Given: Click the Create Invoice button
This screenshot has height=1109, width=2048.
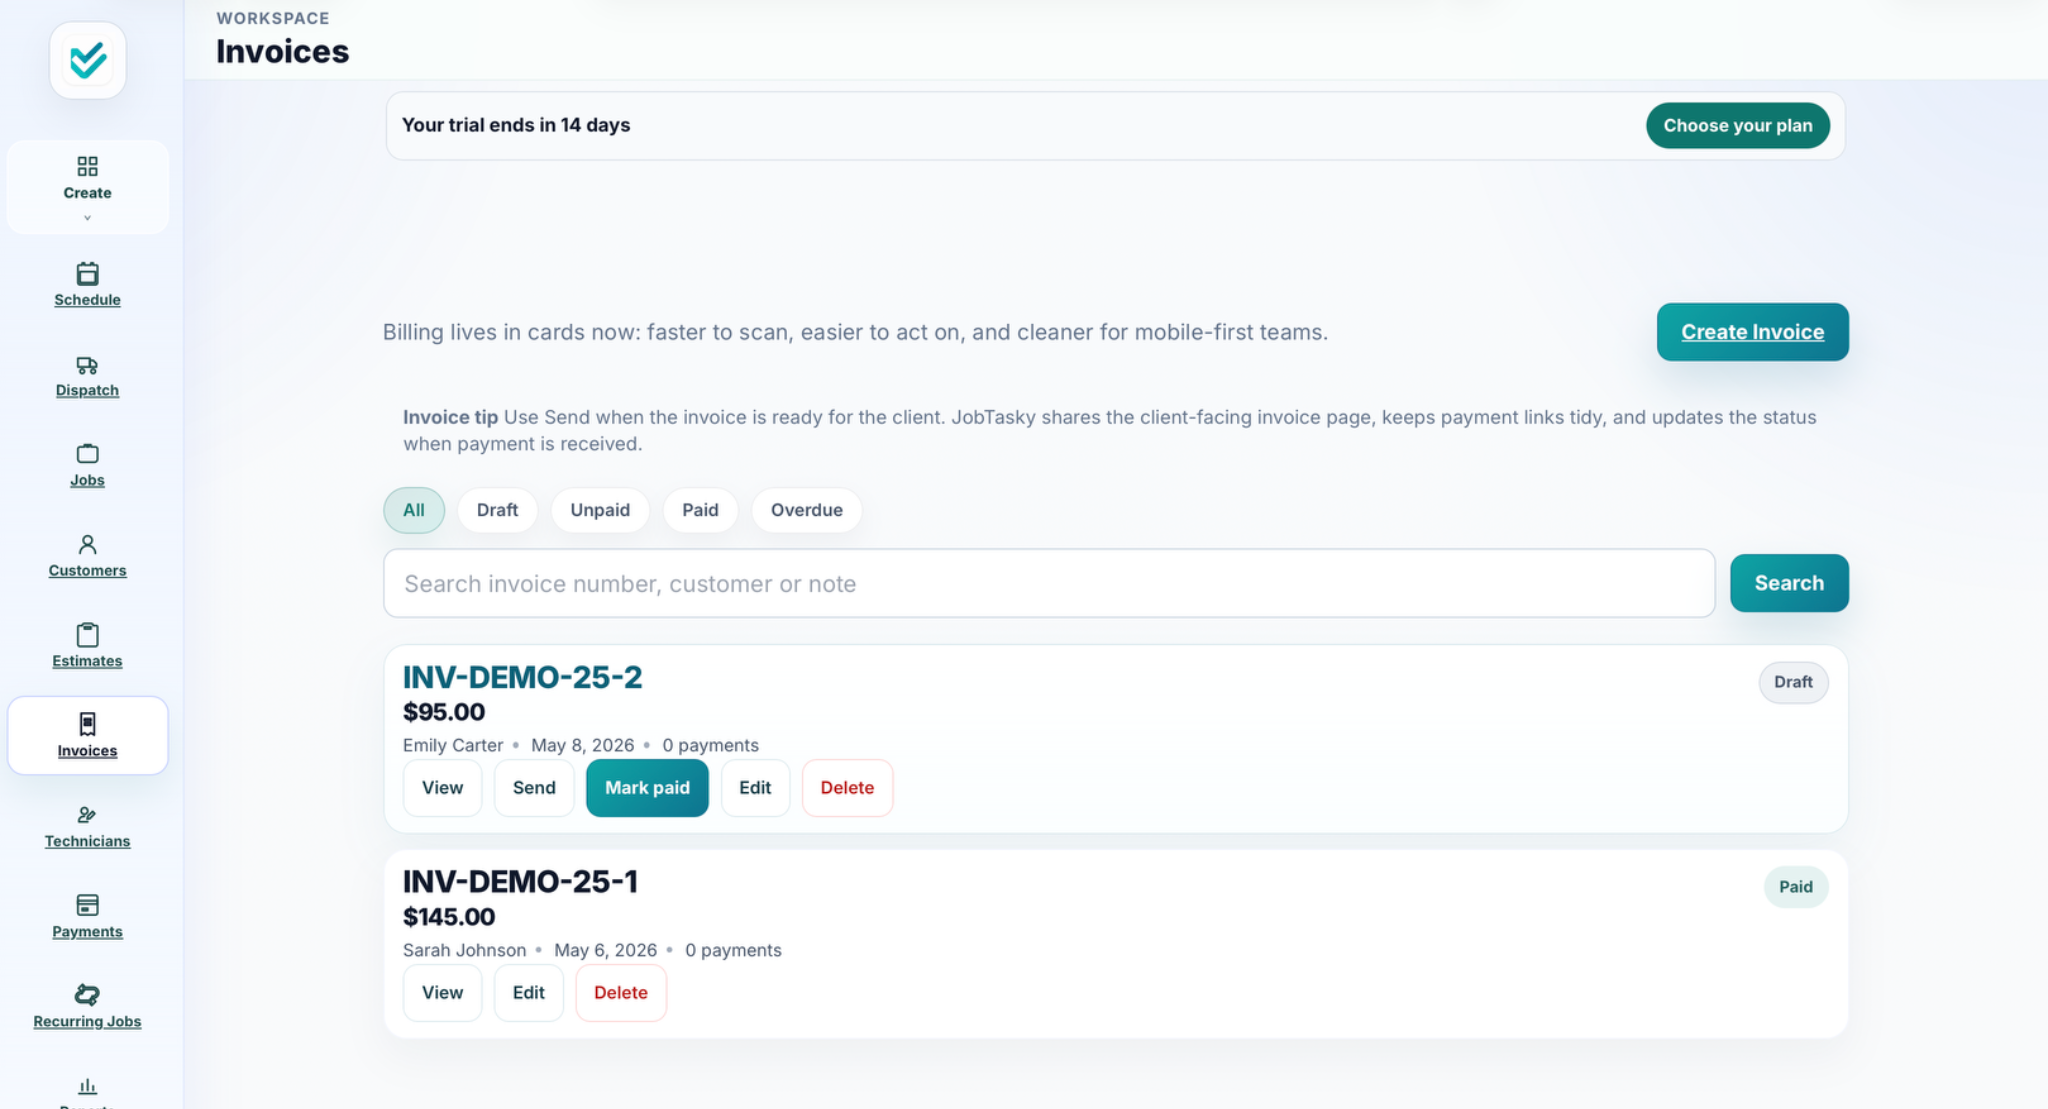Looking at the screenshot, I should coord(1752,332).
